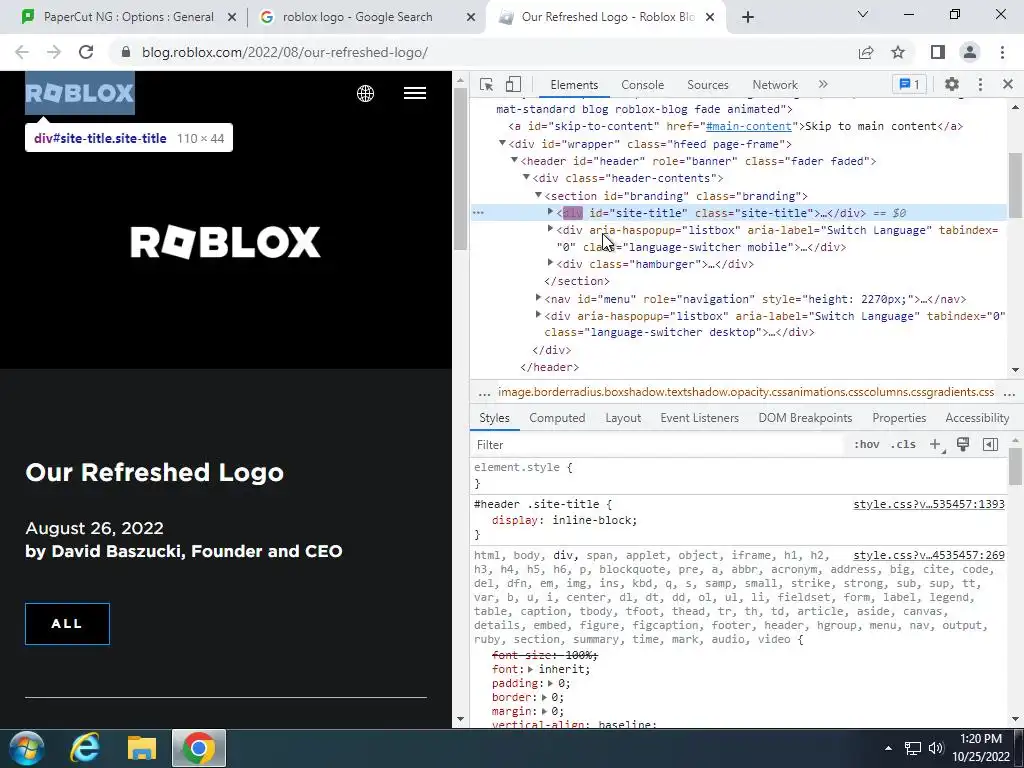The height and width of the screenshot is (768, 1024).
Task: Click the address bar URL
Action: [x=285, y=52]
